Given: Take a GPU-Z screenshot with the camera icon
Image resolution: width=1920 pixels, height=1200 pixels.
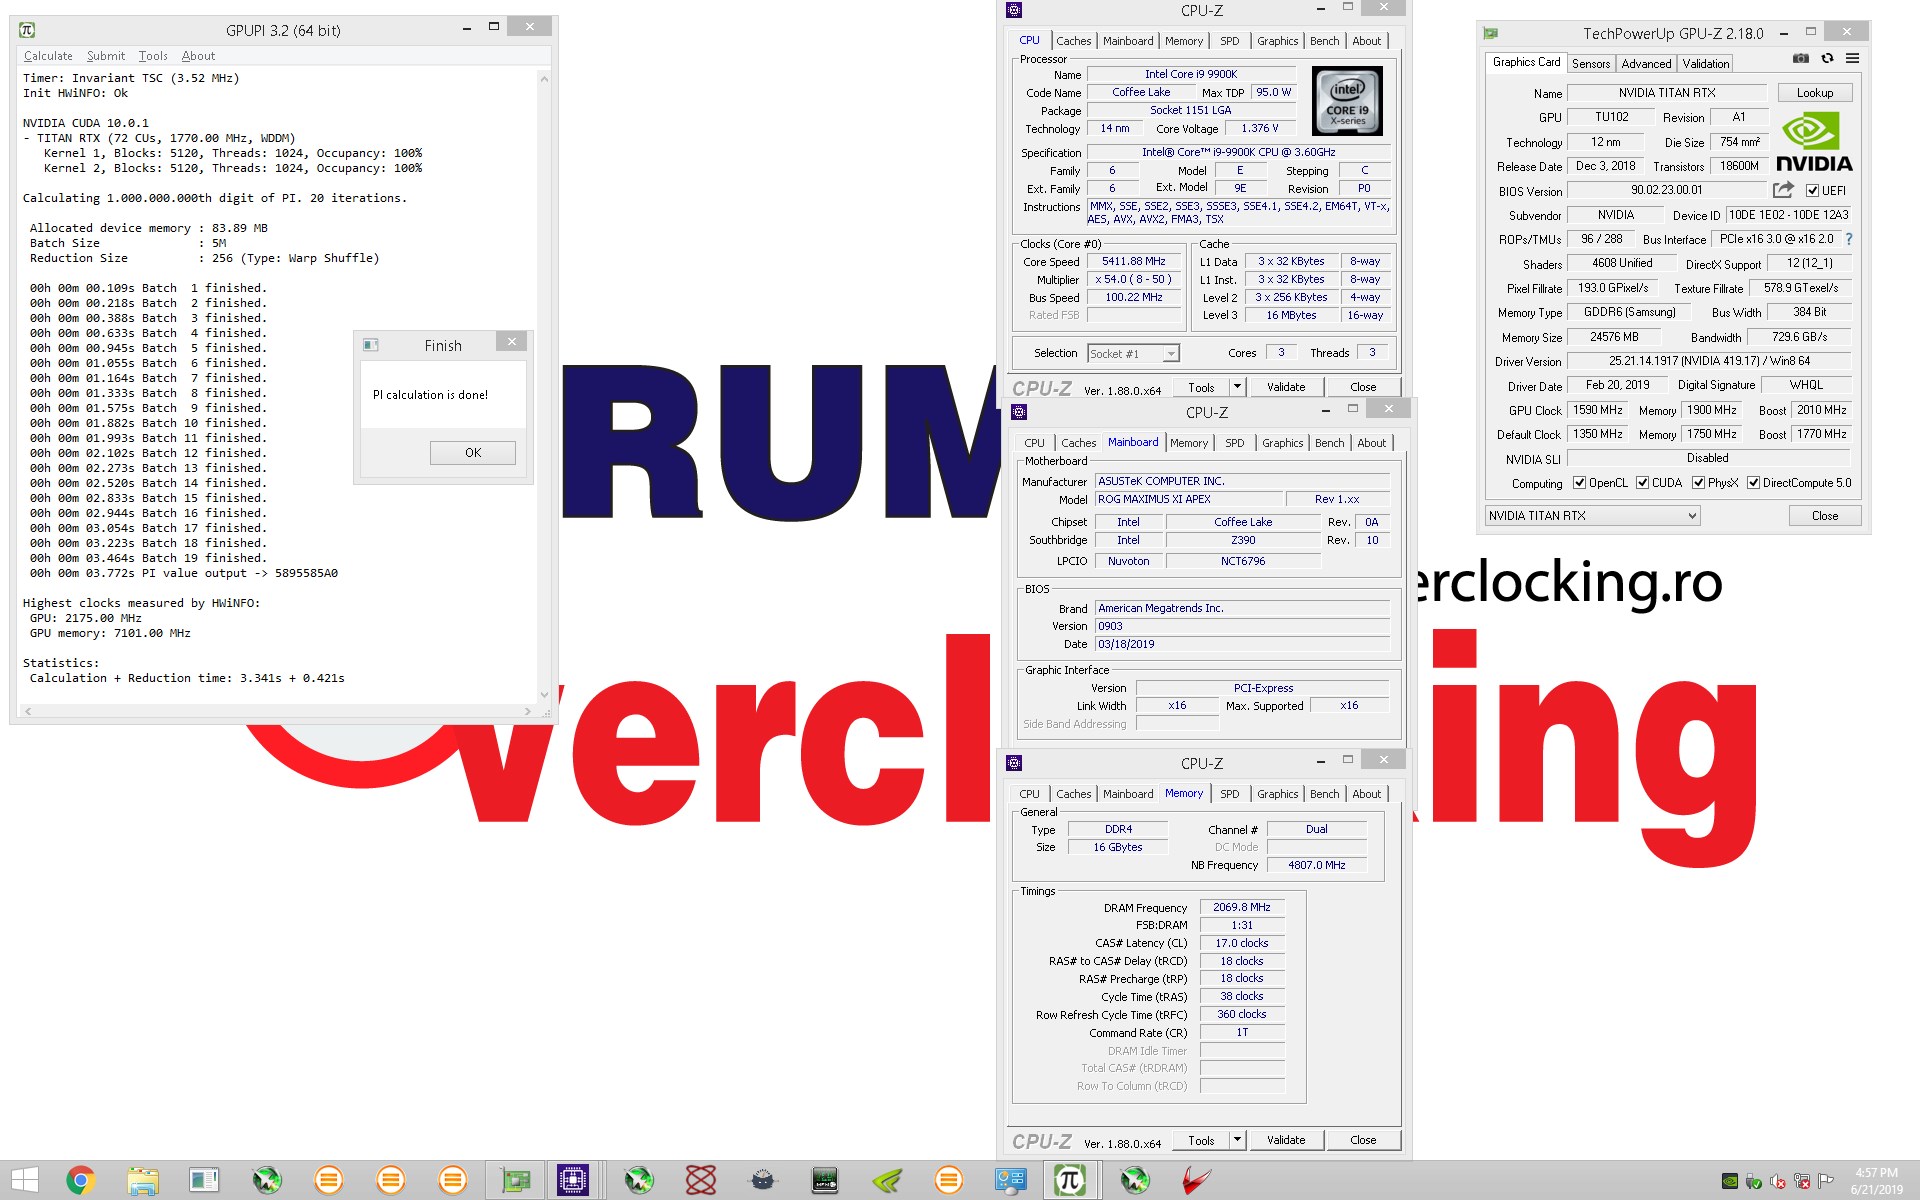Looking at the screenshot, I should 1801,59.
